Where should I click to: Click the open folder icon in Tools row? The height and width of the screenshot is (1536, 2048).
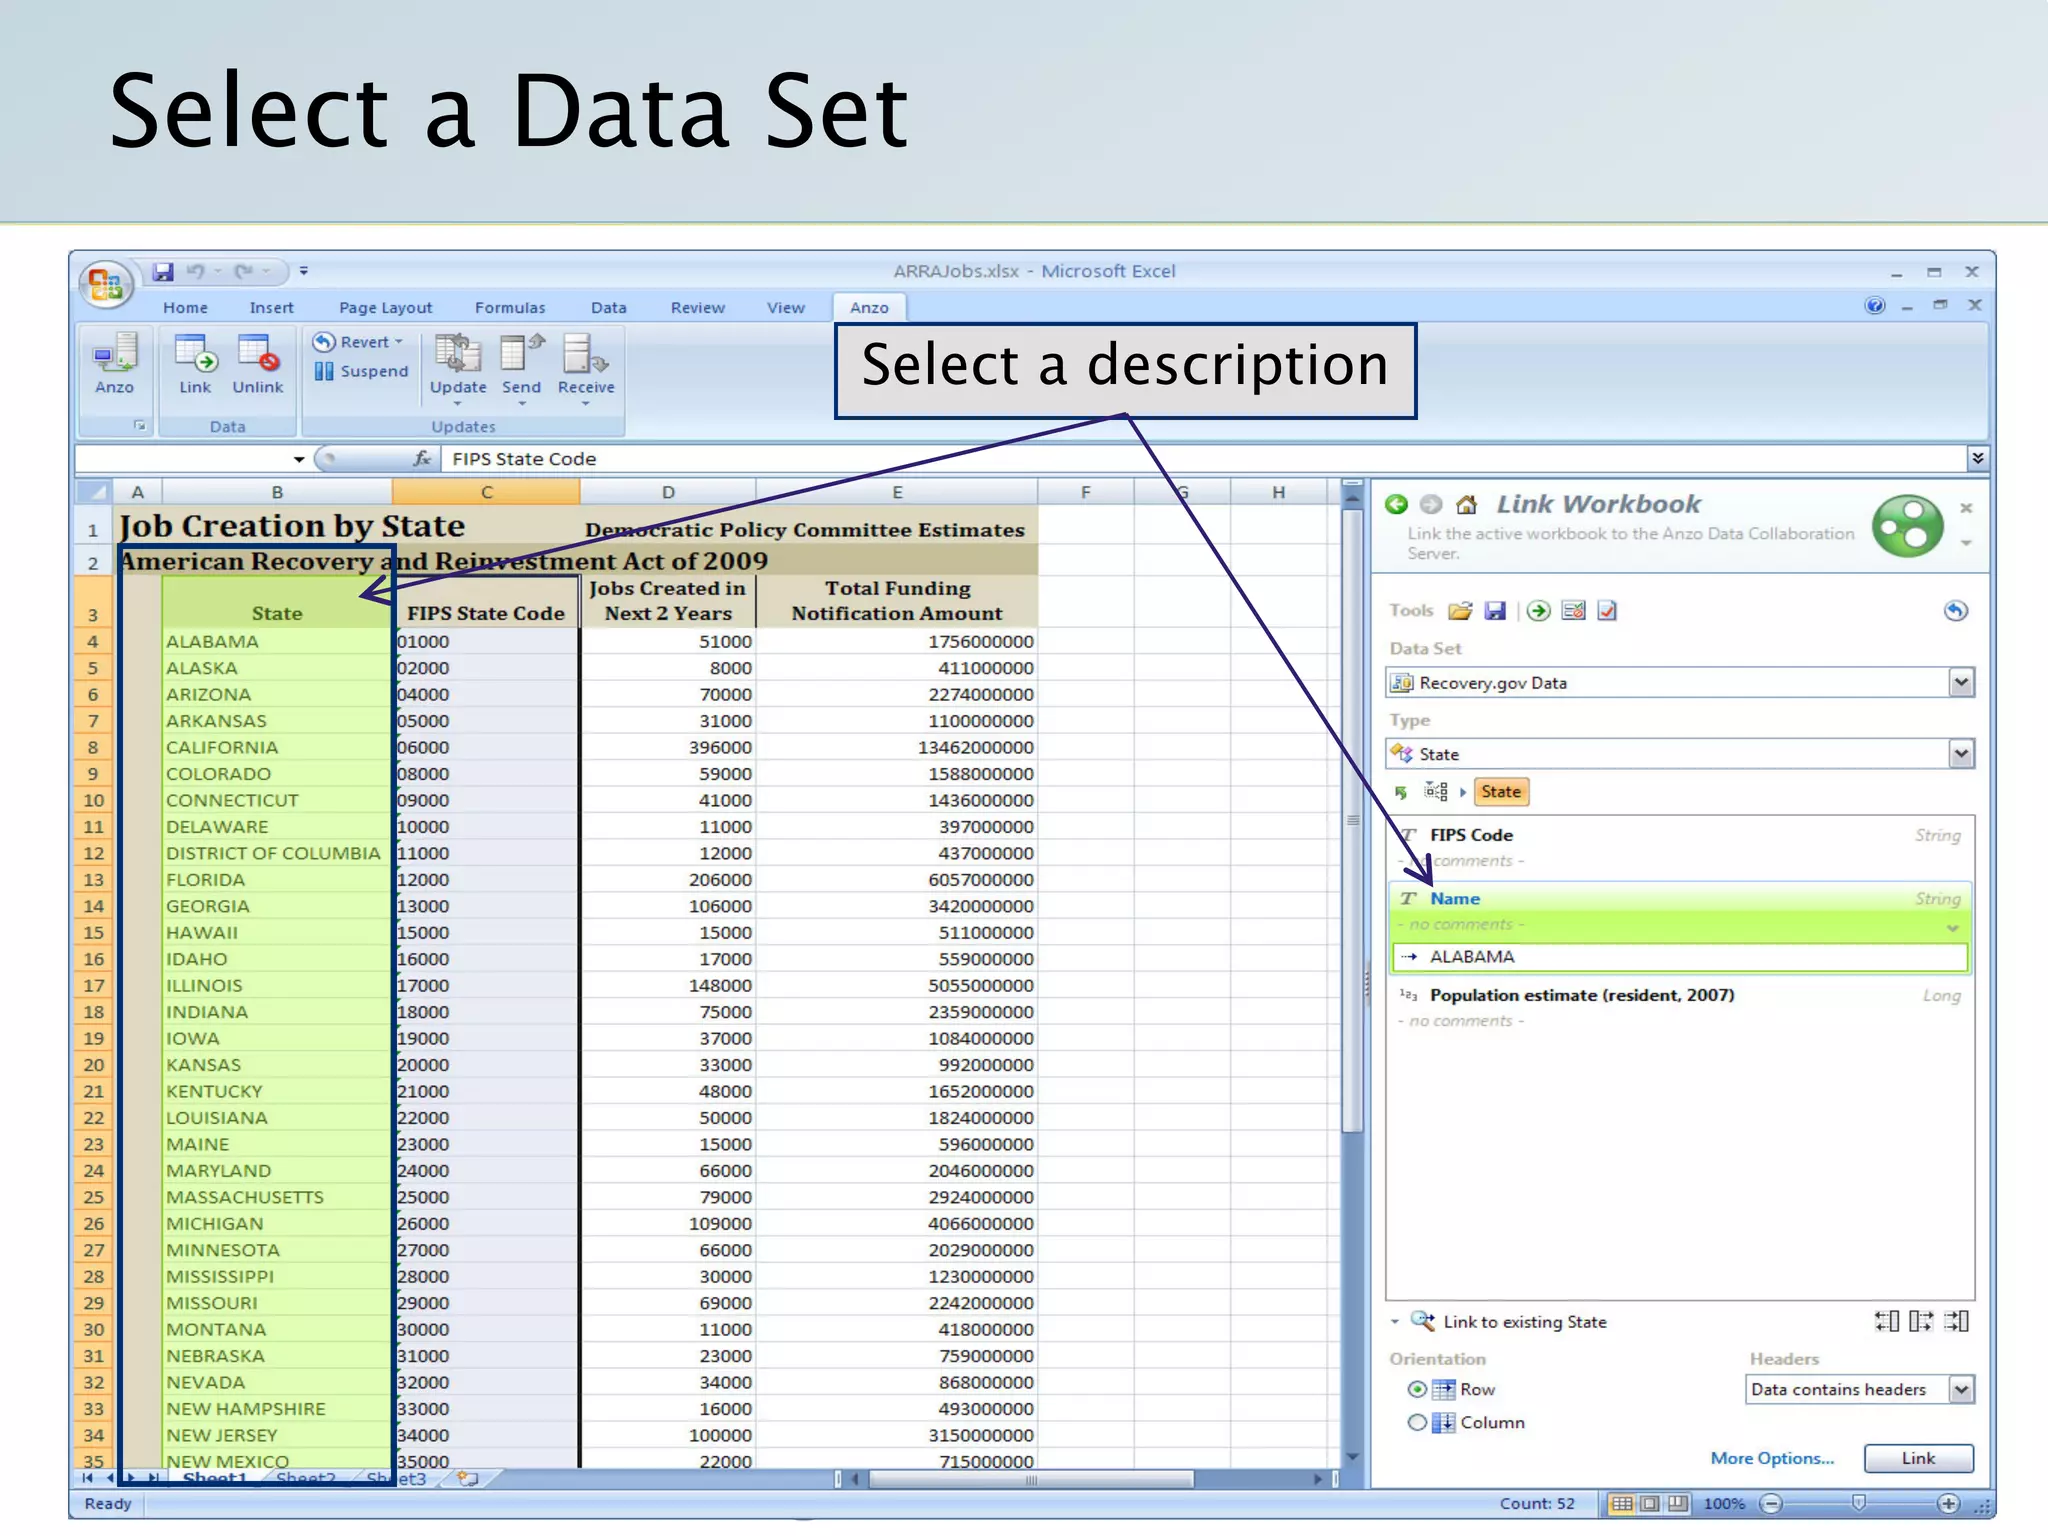pos(1460,610)
